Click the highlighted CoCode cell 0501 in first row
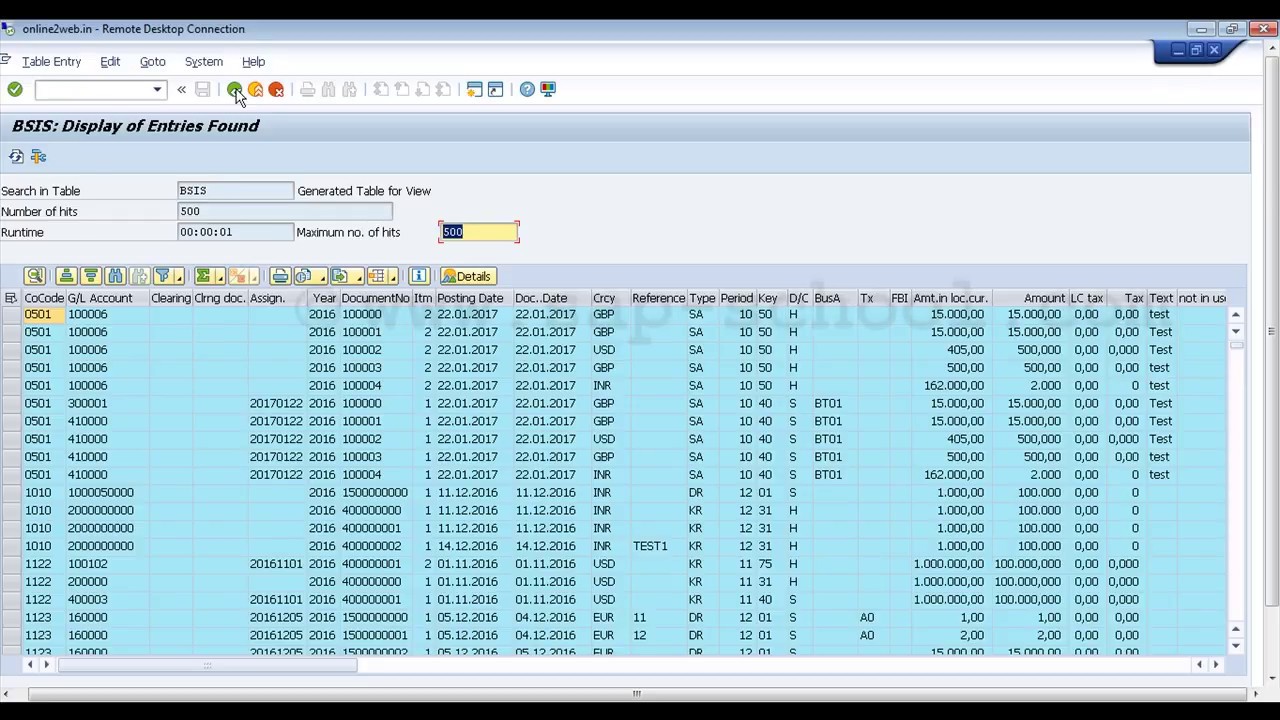 tap(43, 315)
